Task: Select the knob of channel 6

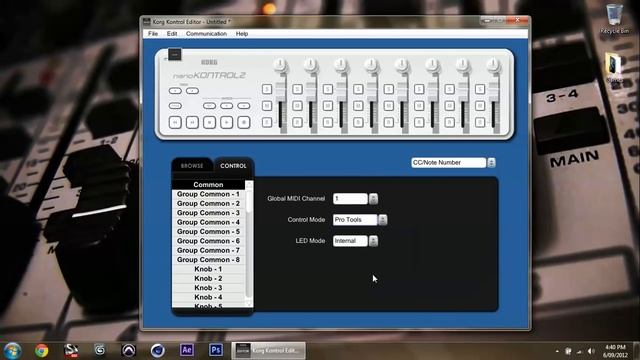Action: [432, 64]
